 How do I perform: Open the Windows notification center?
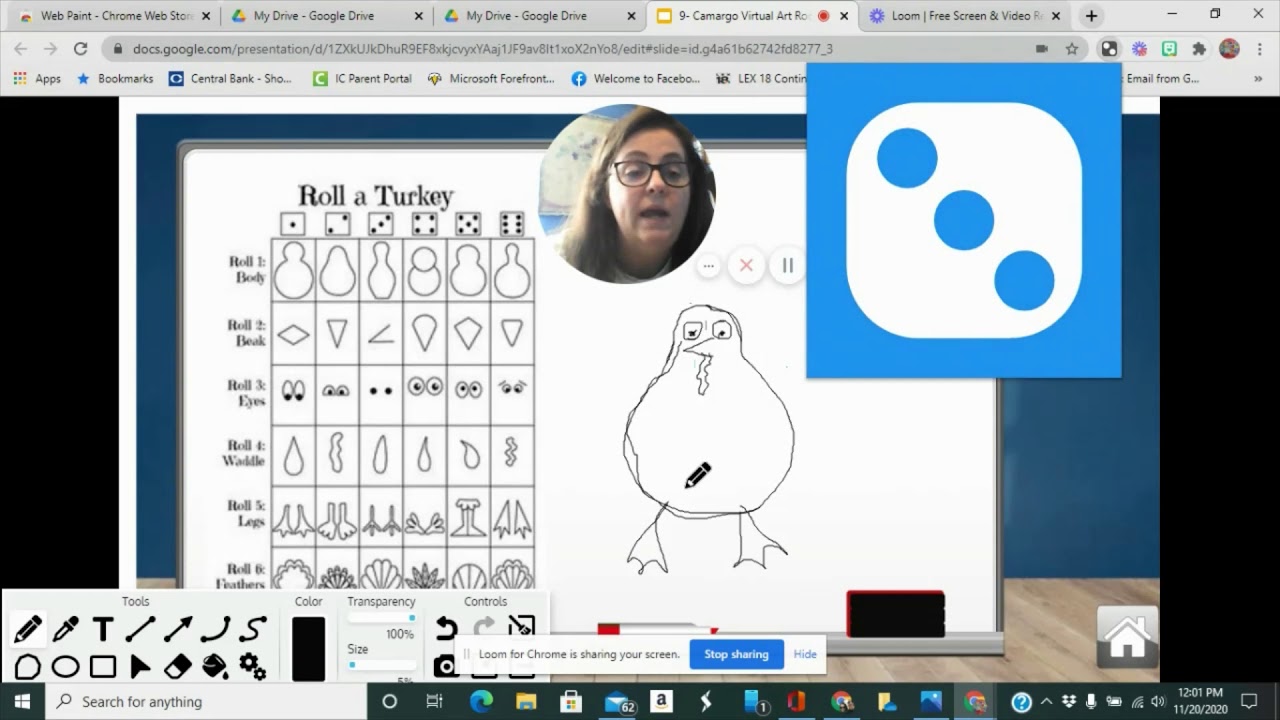(x=1249, y=701)
